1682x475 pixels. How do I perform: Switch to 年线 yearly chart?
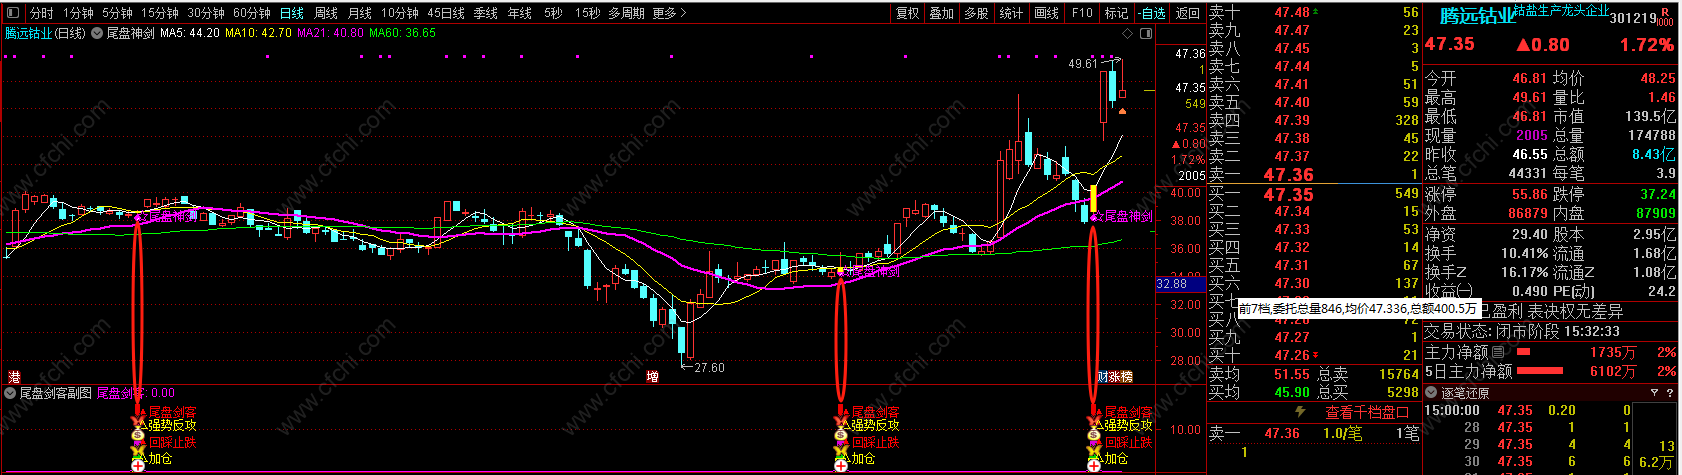tap(520, 13)
